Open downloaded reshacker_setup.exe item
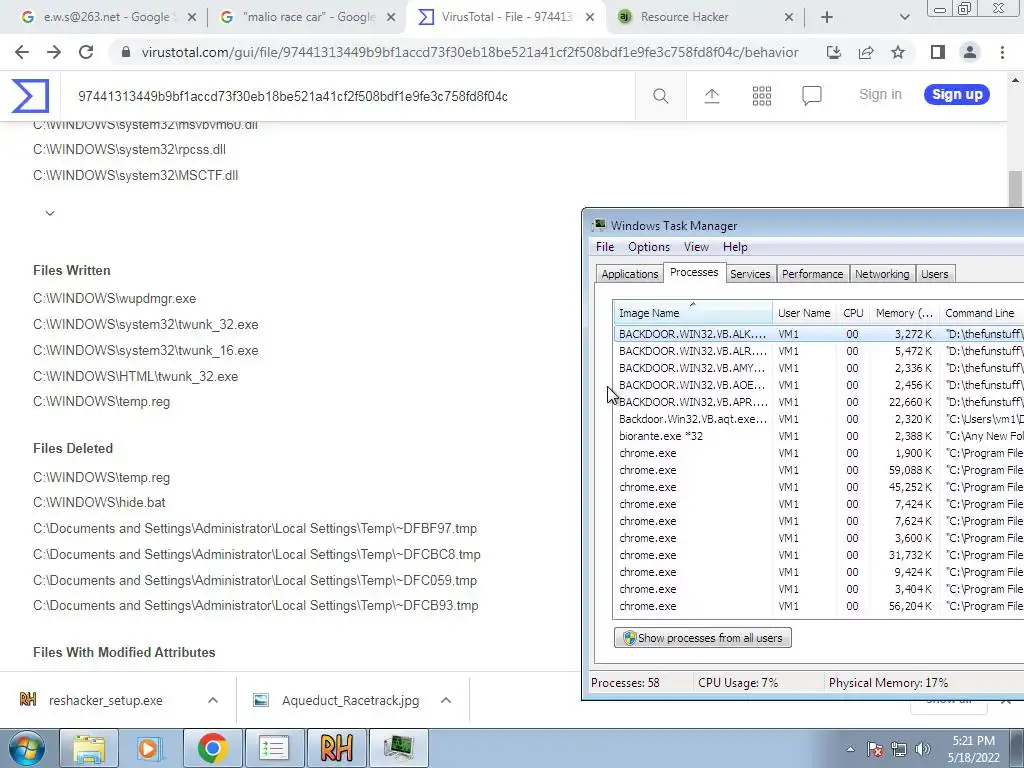This screenshot has width=1024, height=768. pos(106,700)
